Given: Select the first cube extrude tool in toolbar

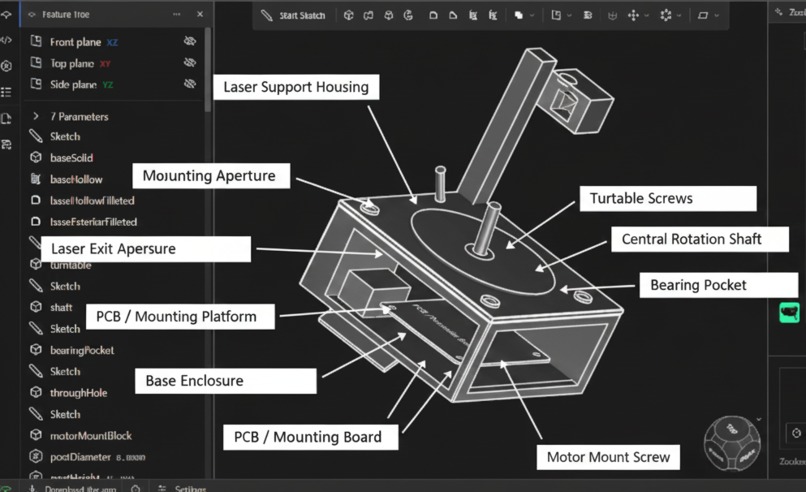Looking at the screenshot, I should (x=349, y=15).
